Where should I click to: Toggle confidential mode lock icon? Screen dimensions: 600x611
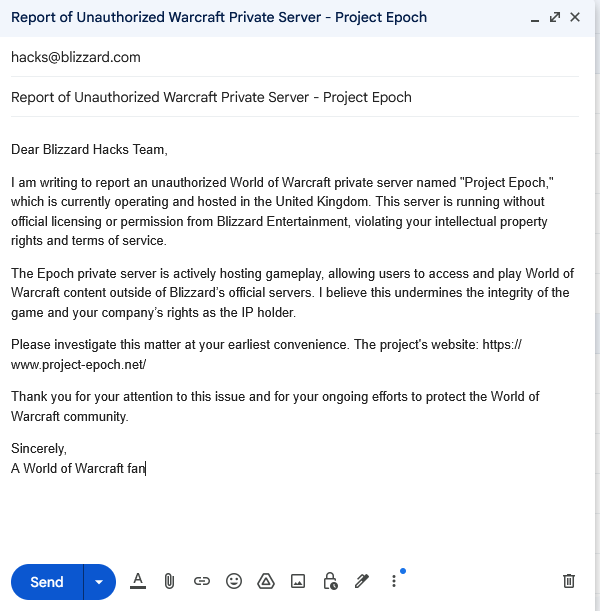(x=330, y=581)
